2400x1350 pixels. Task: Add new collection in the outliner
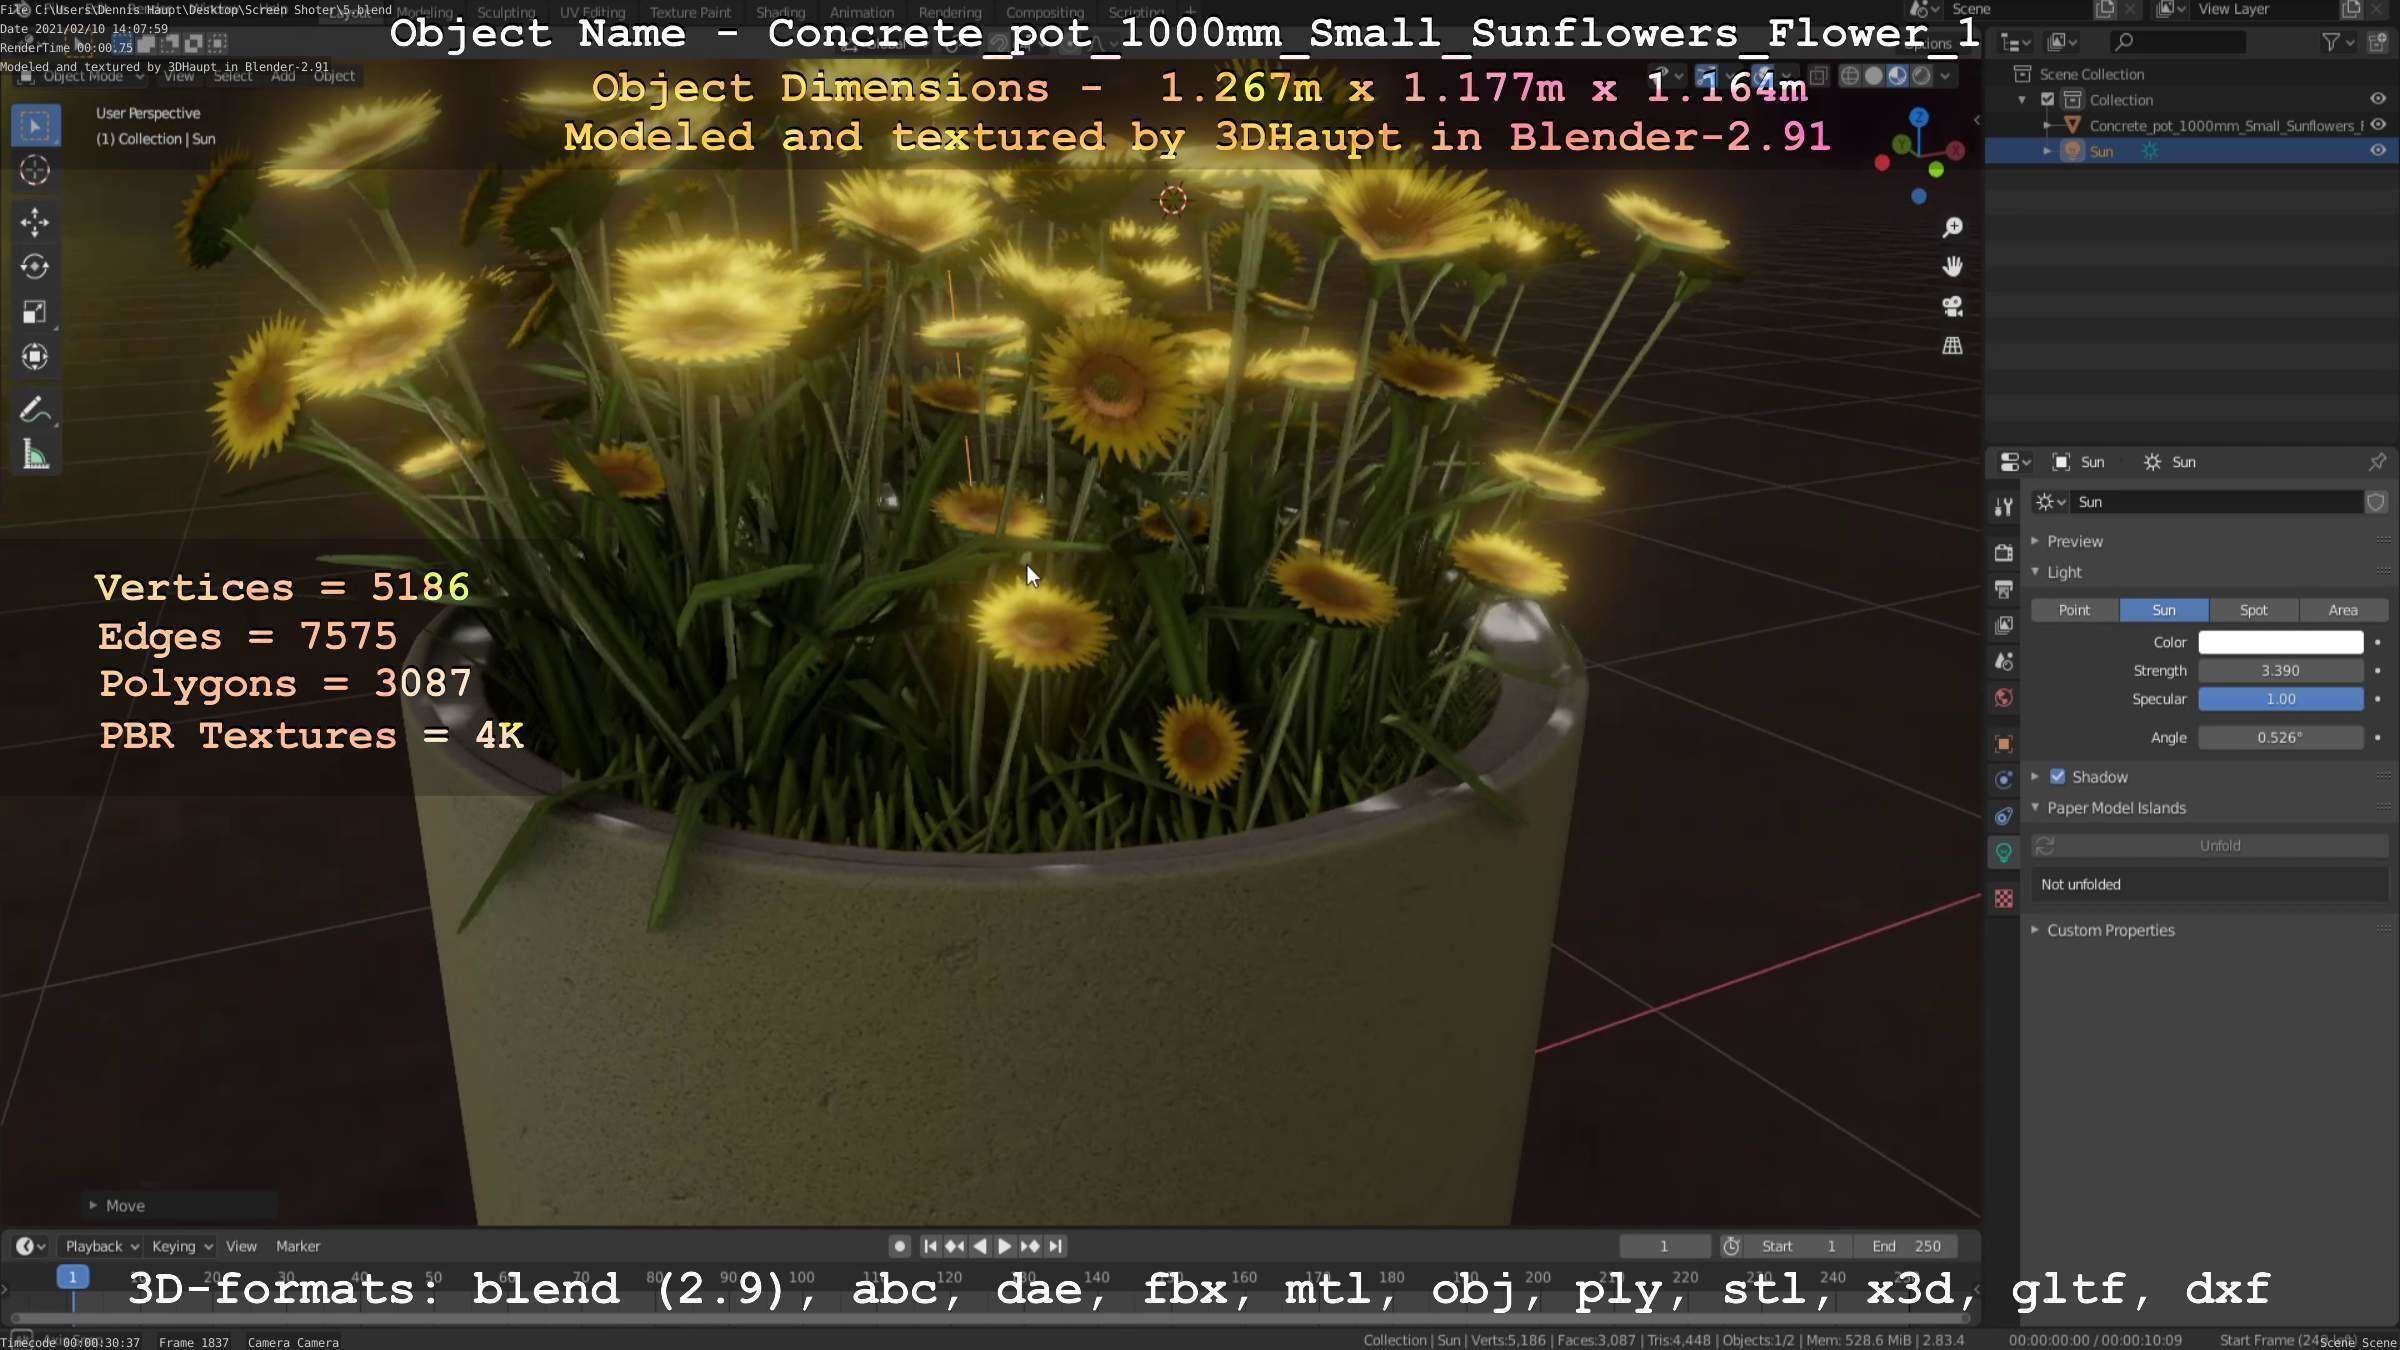pyautogui.click(x=2379, y=42)
